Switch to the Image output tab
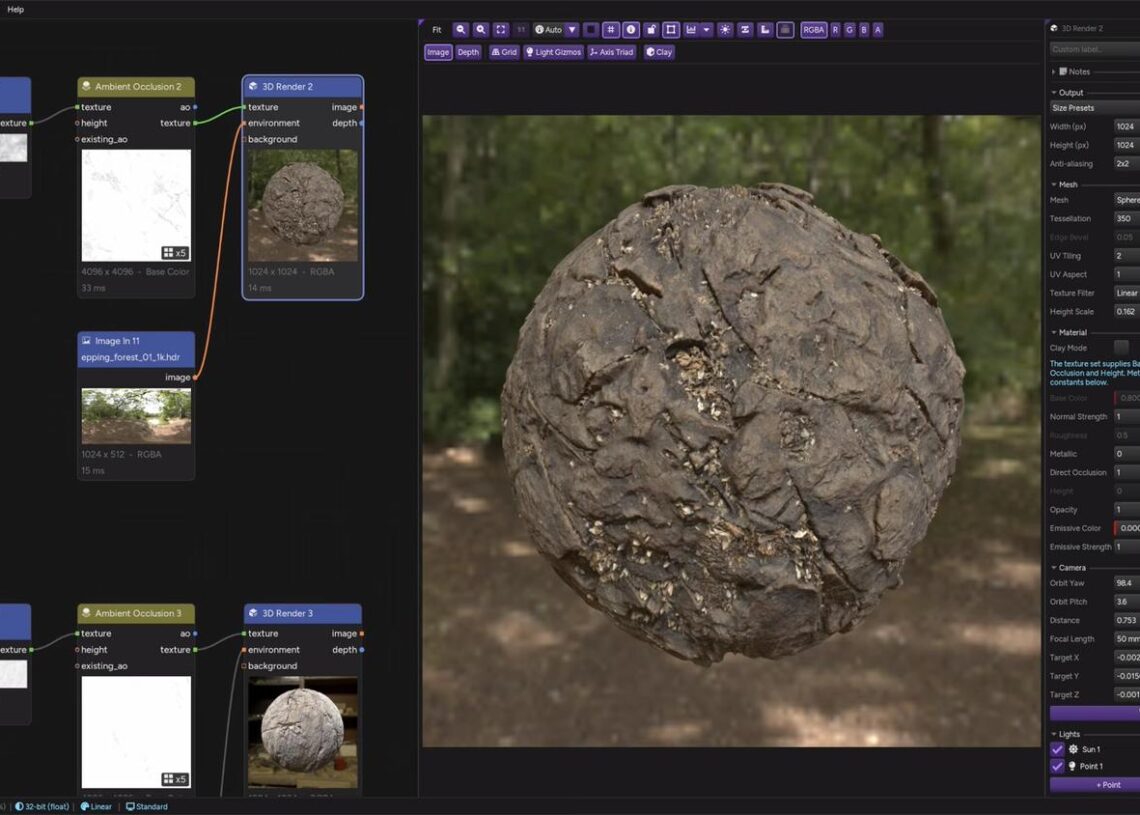 tap(438, 52)
